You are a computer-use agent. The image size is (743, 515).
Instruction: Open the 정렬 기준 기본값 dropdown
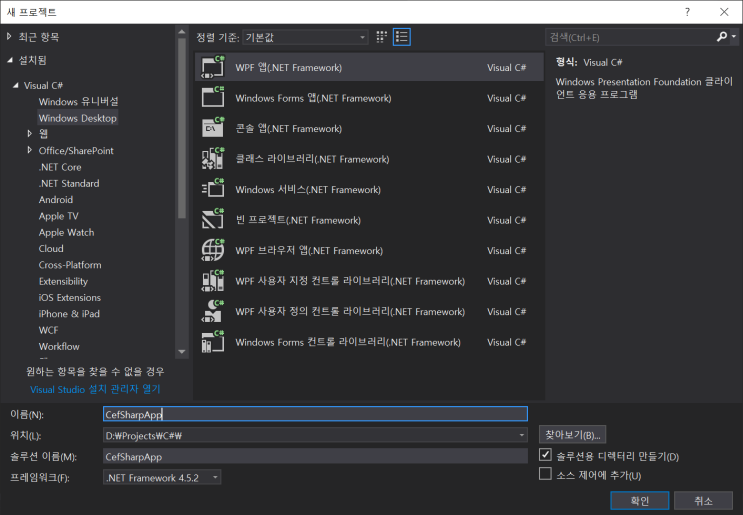tap(306, 37)
